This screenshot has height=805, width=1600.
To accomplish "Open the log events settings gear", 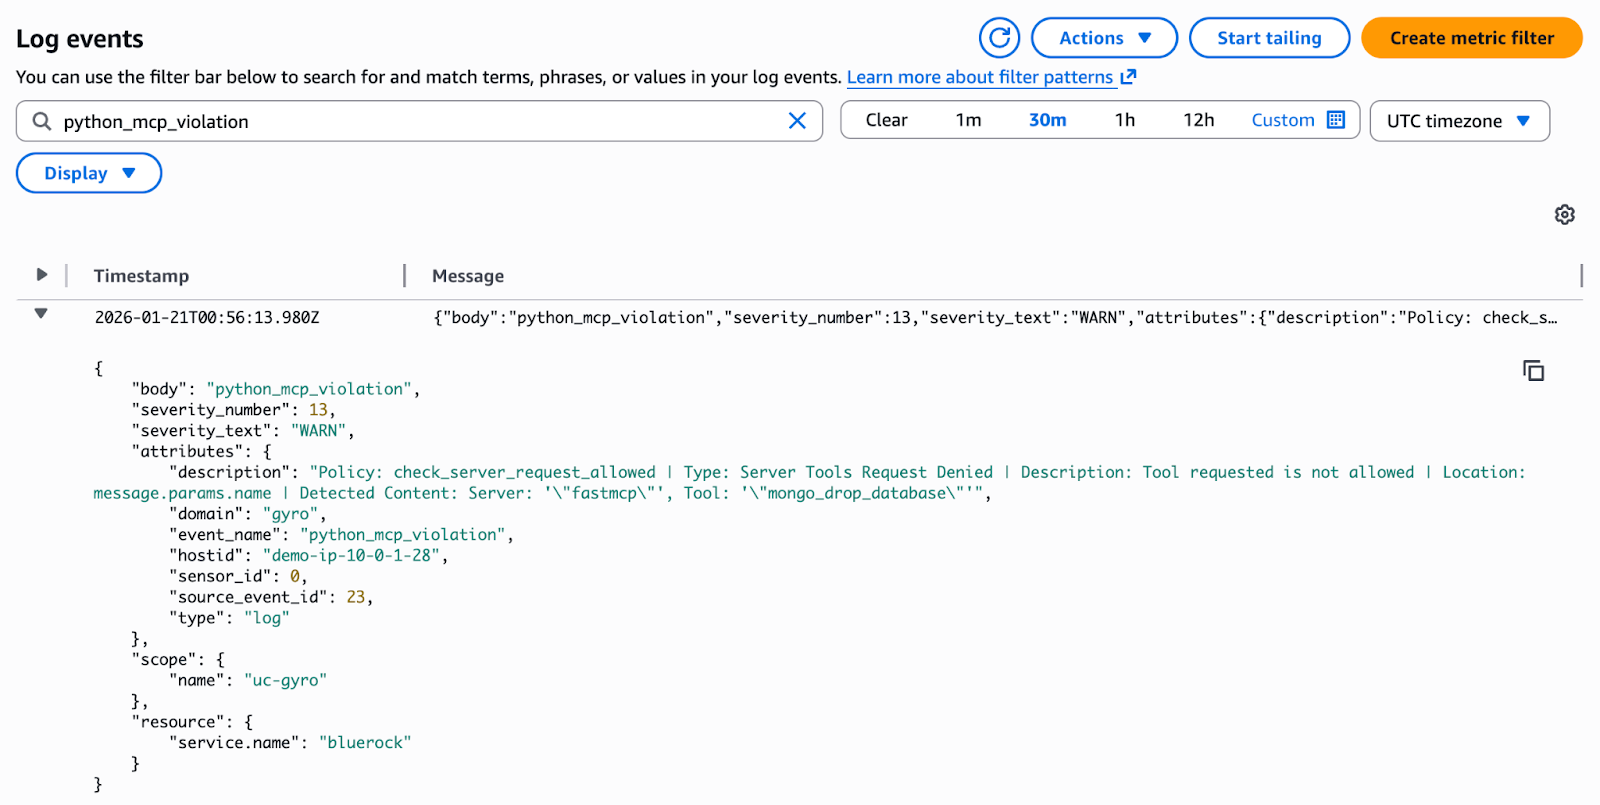I will pyautogui.click(x=1564, y=215).
